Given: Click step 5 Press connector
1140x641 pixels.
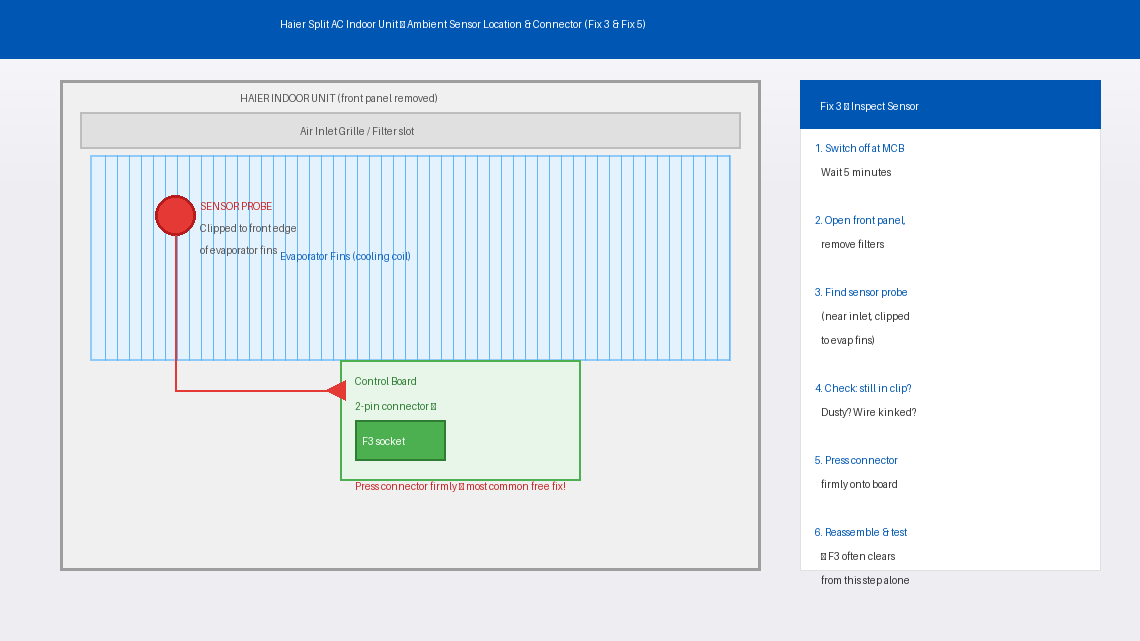Looking at the screenshot, I should [x=856, y=460].
